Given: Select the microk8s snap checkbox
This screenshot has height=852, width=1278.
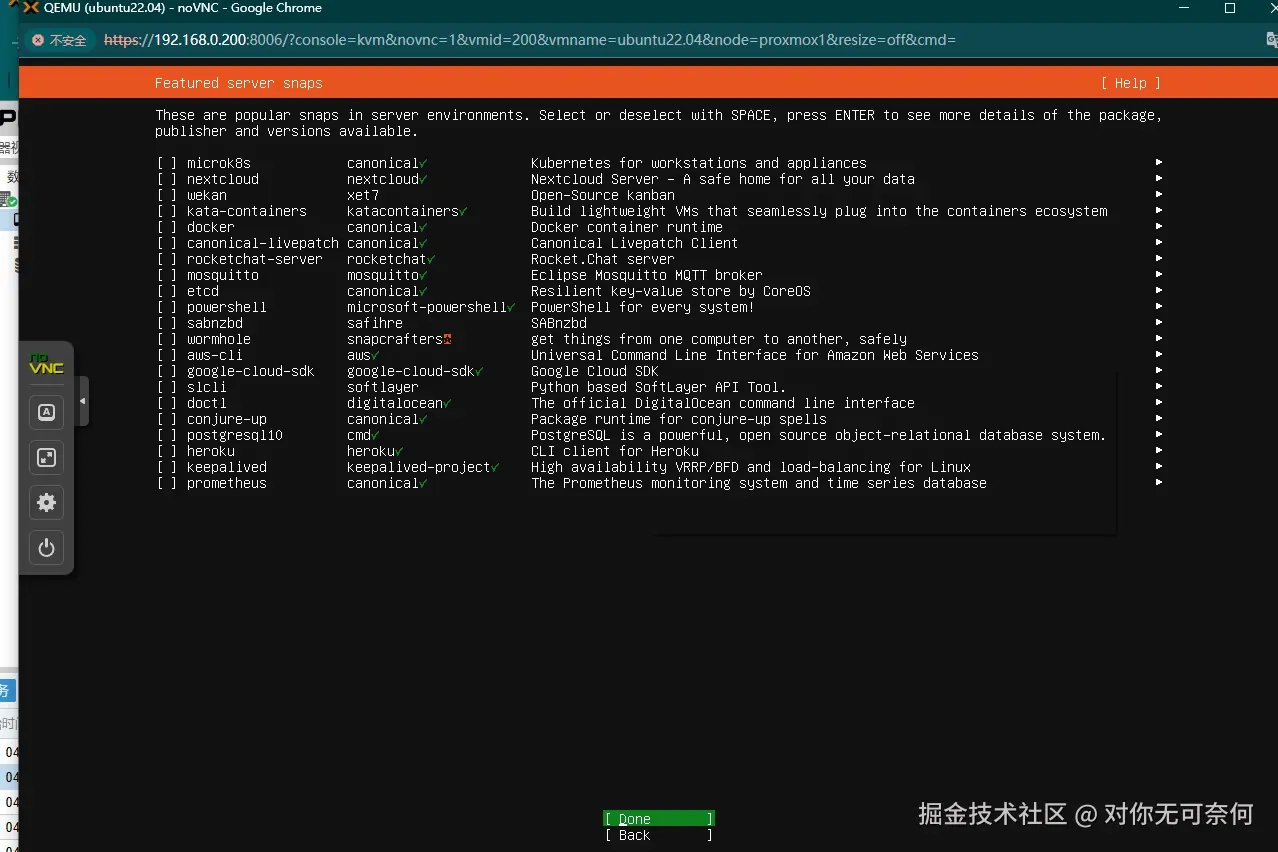Looking at the screenshot, I should pyautogui.click(x=166, y=163).
